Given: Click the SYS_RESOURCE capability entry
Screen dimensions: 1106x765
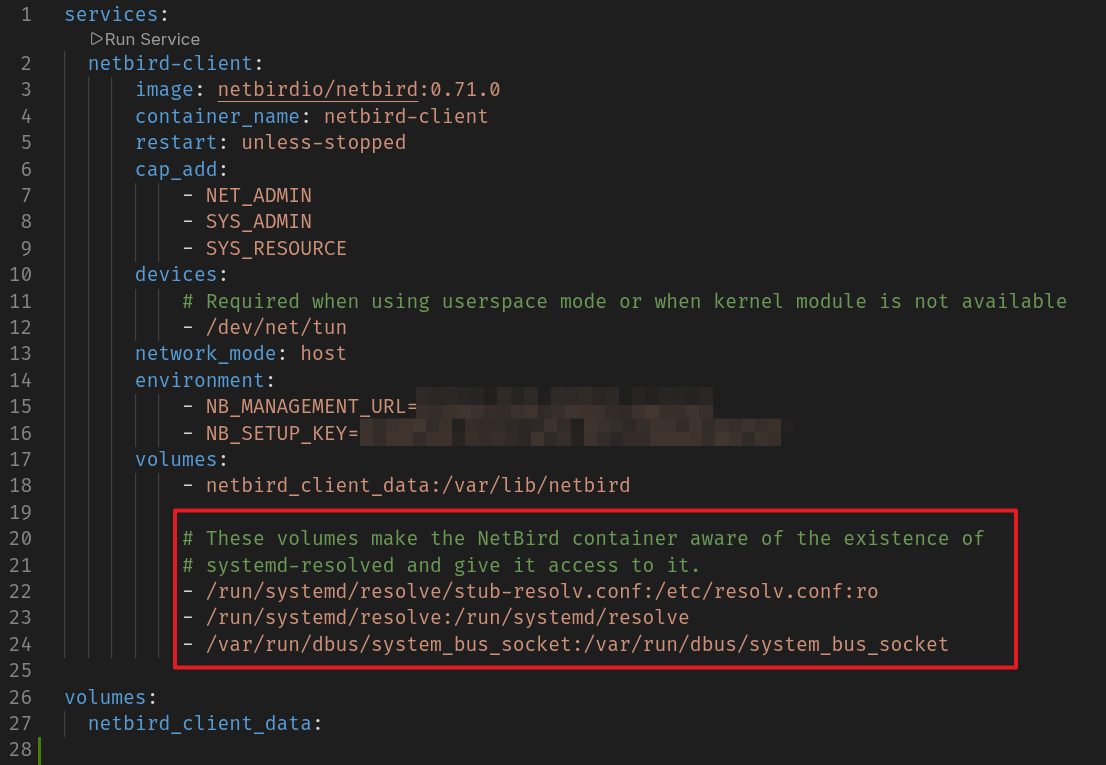Looking at the screenshot, I should 276,248.
